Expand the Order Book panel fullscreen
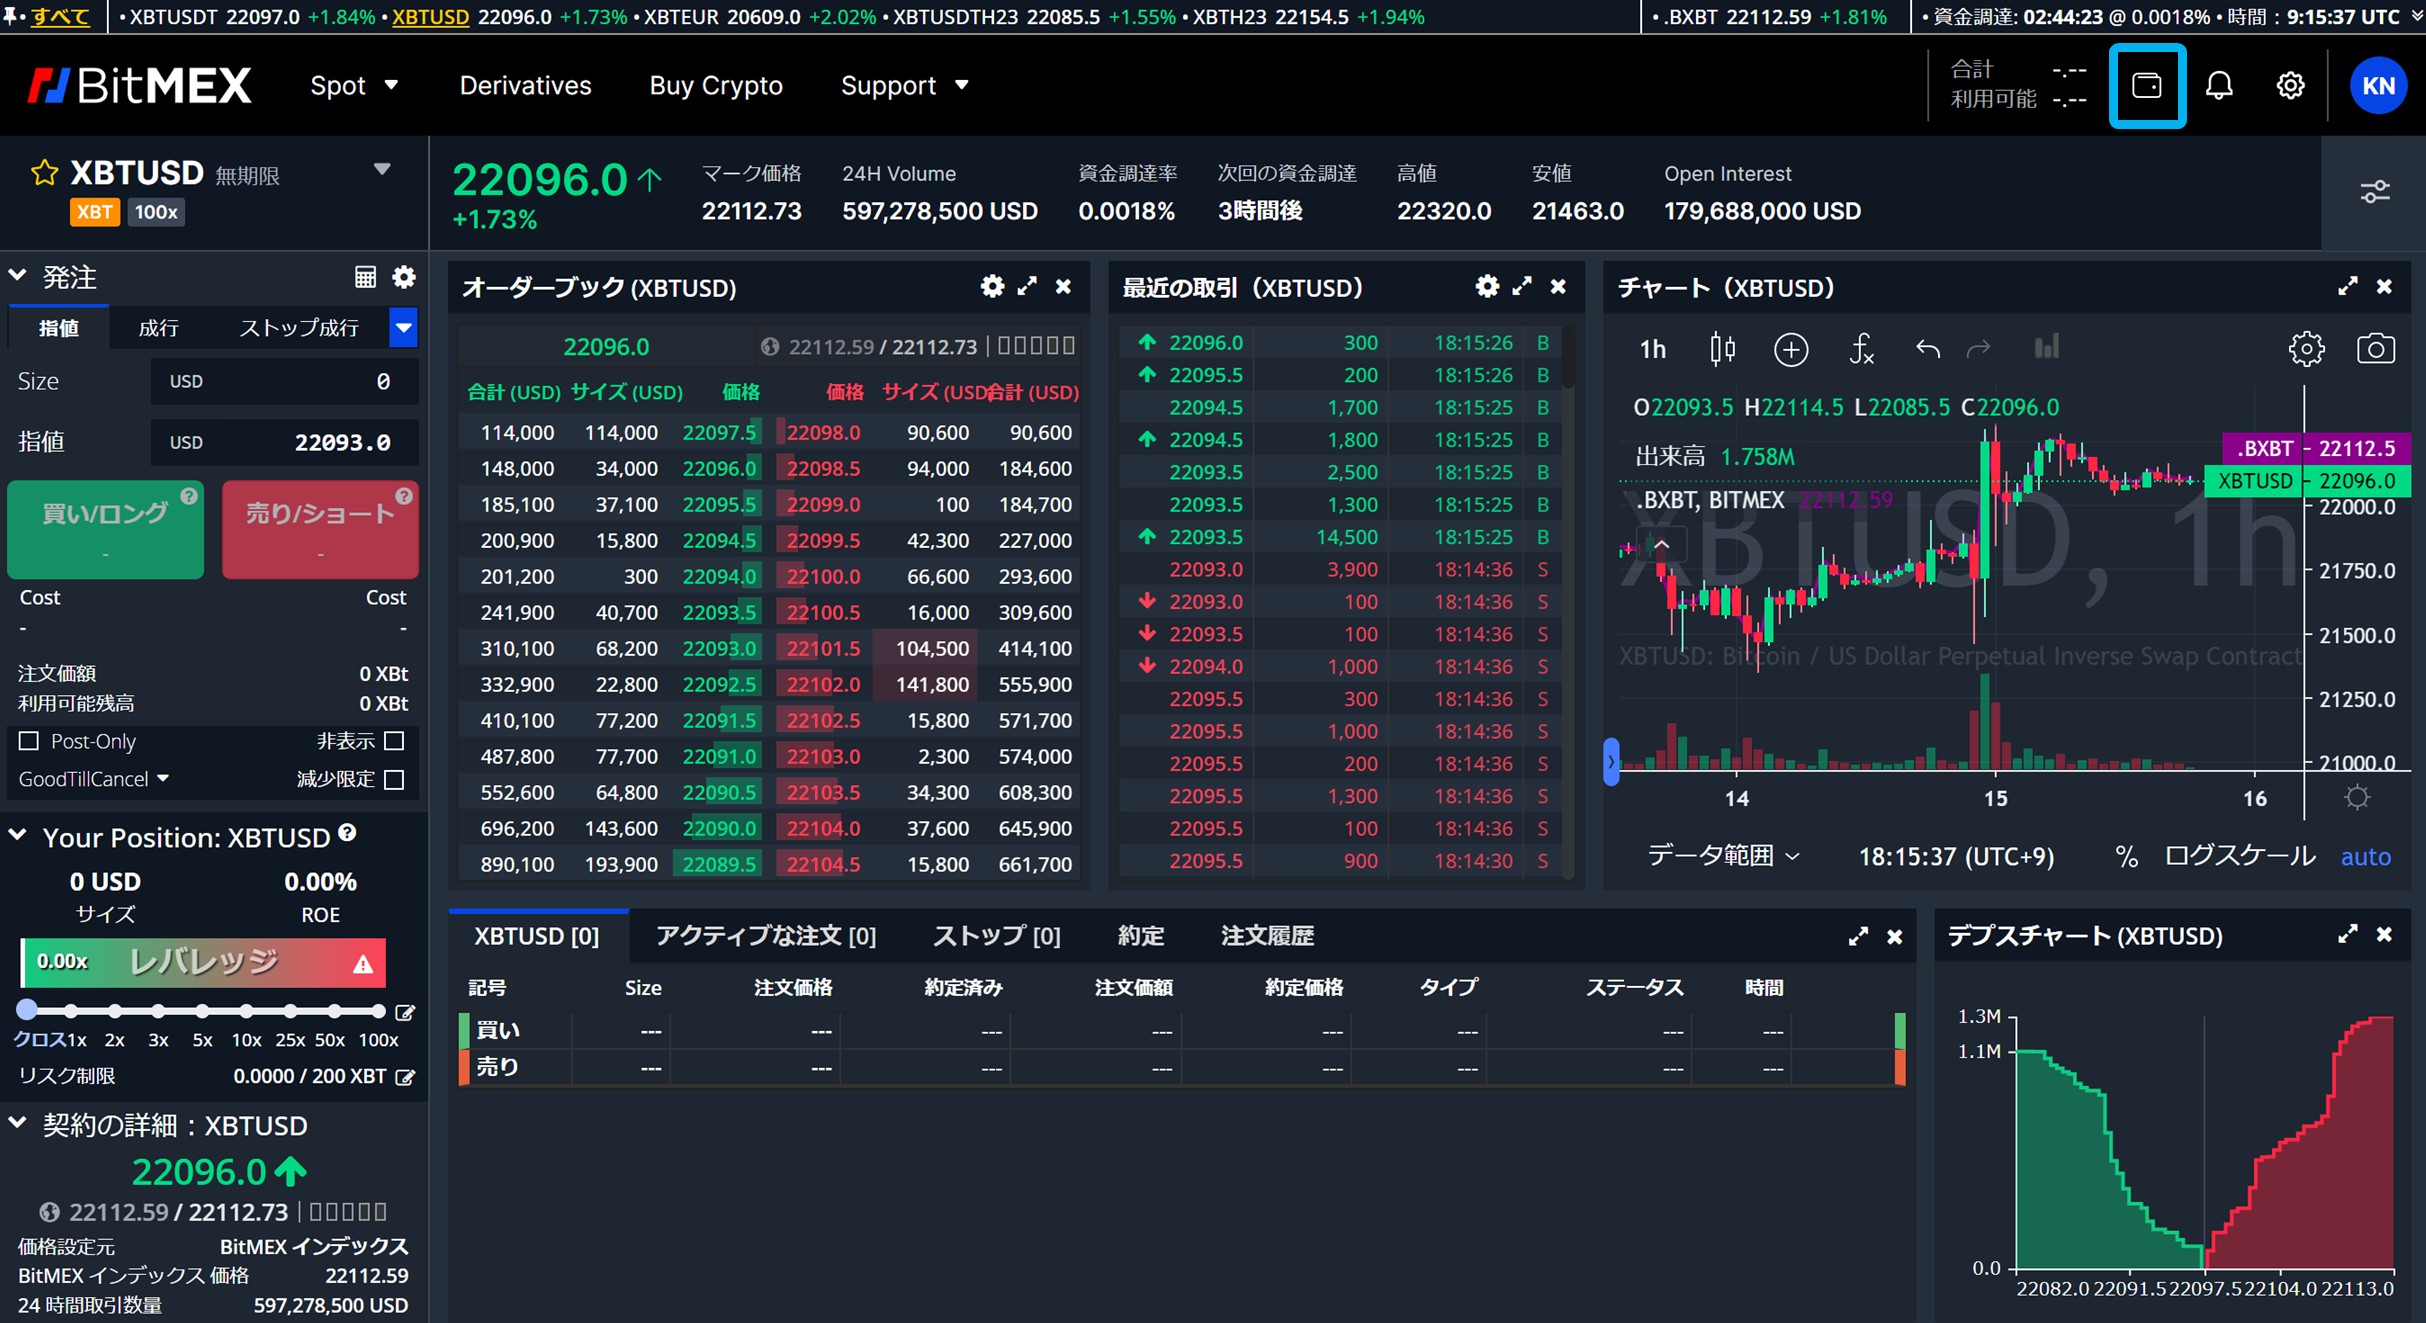The height and width of the screenshot is (1323, 2426). pyautogui.click(x=1027, y=287)
